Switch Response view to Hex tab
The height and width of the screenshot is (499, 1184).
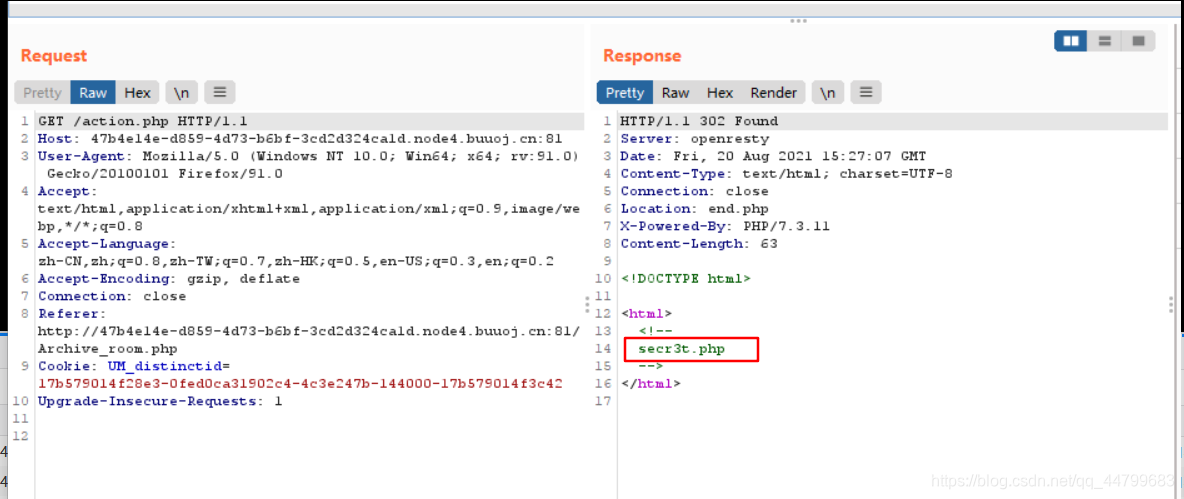click(720, 92)
